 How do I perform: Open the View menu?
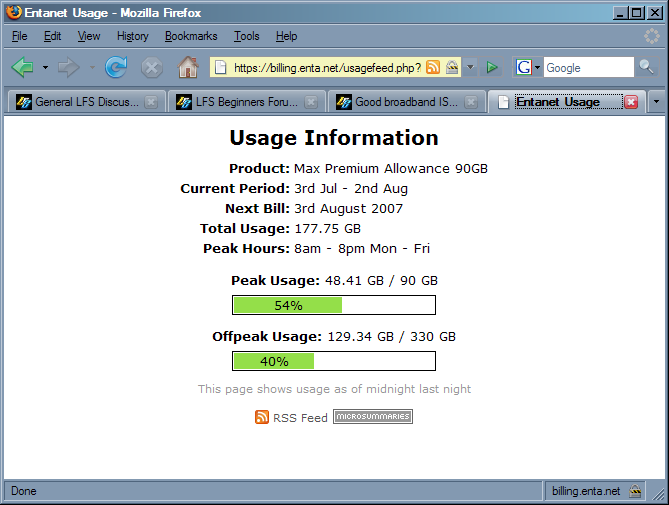89,36
